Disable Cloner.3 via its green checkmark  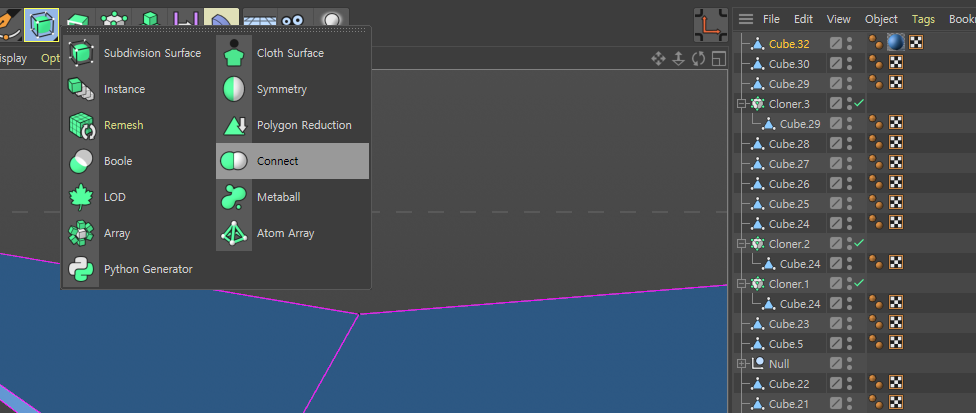pos(860,103)
